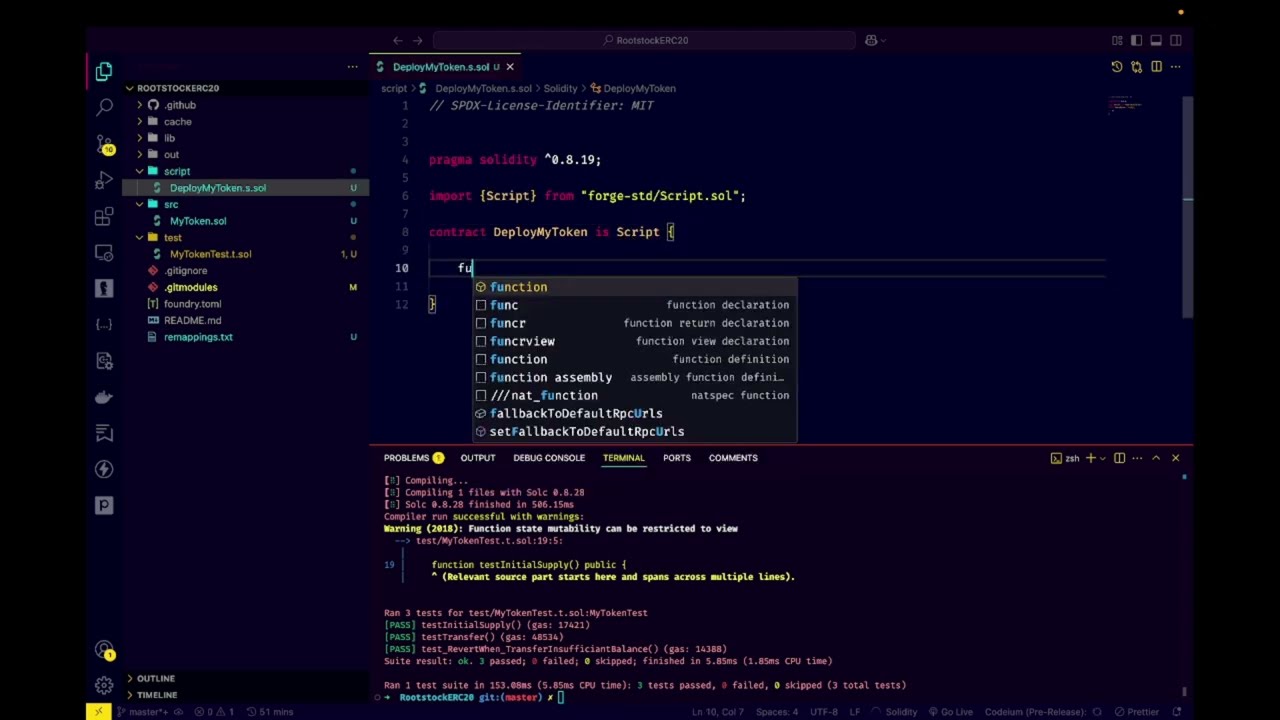The image size is (1280, 720).
Task: Go back using the navigation arrow
Action: (398, 40)
